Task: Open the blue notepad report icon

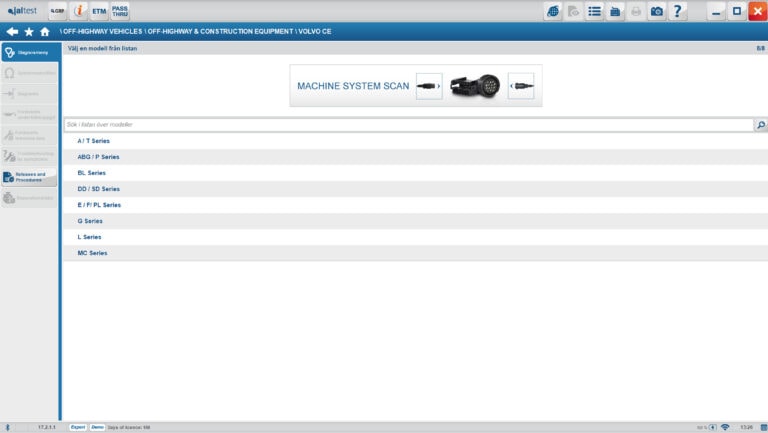Action: [x=615, y=11]
